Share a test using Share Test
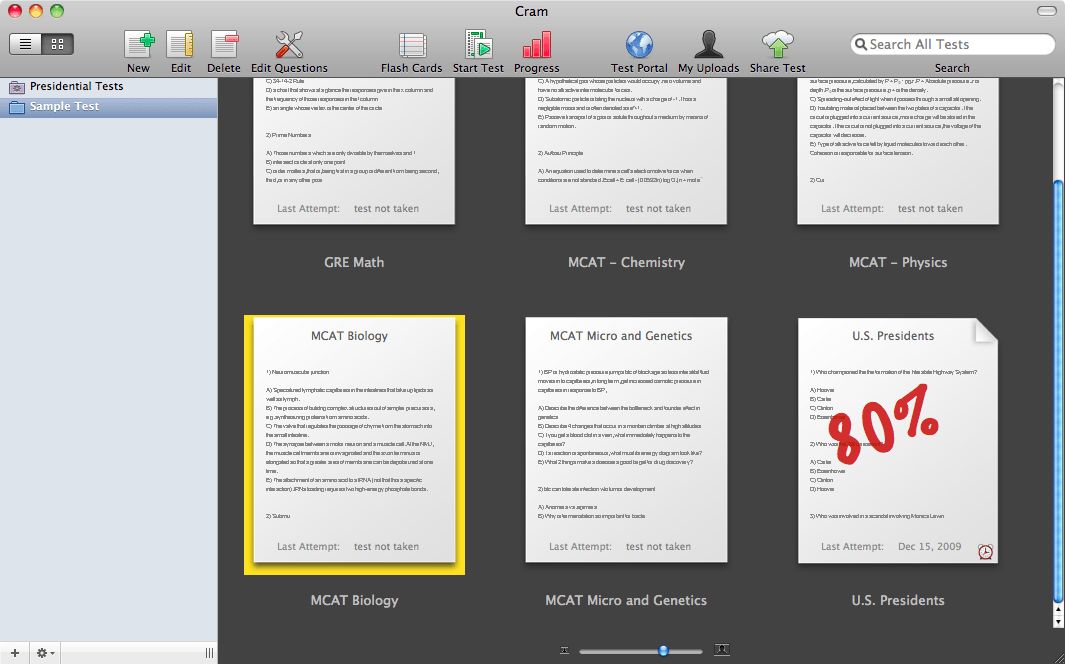1065x664 pixels. click(x=776, y=44)
